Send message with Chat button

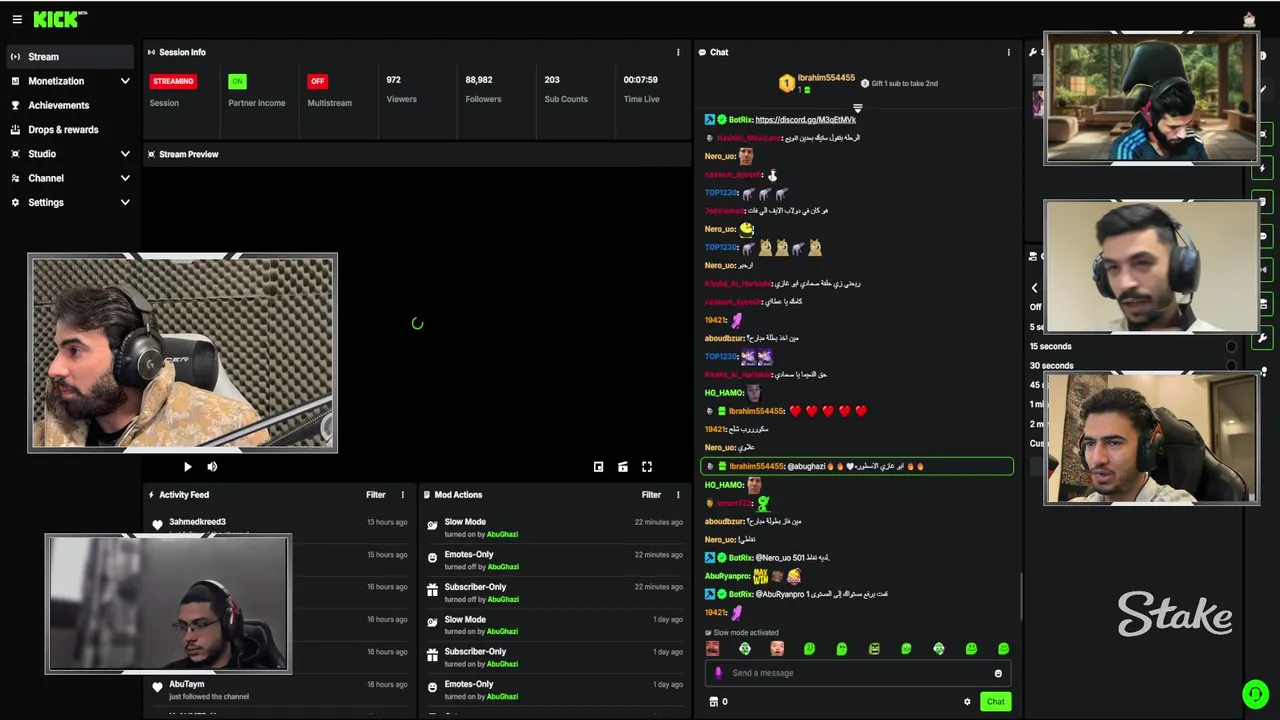coord(995,702)
